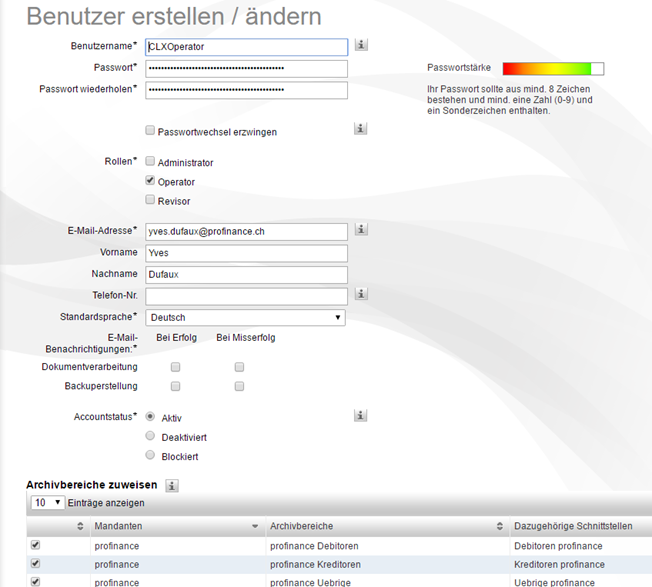Choose Blockiert radio button
652x587 pixels.
[150, 455]
